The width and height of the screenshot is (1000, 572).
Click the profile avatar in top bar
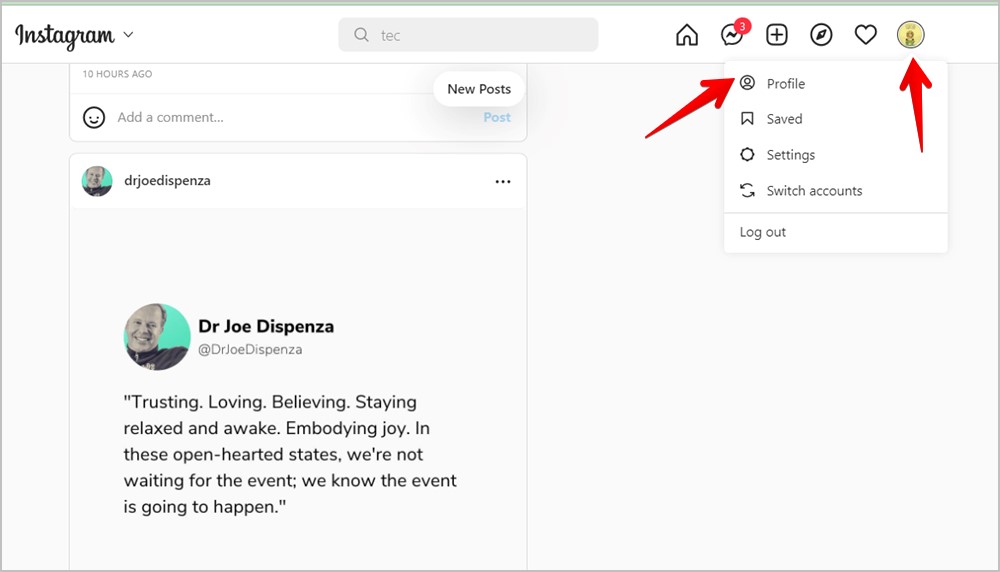pos(910,34)
